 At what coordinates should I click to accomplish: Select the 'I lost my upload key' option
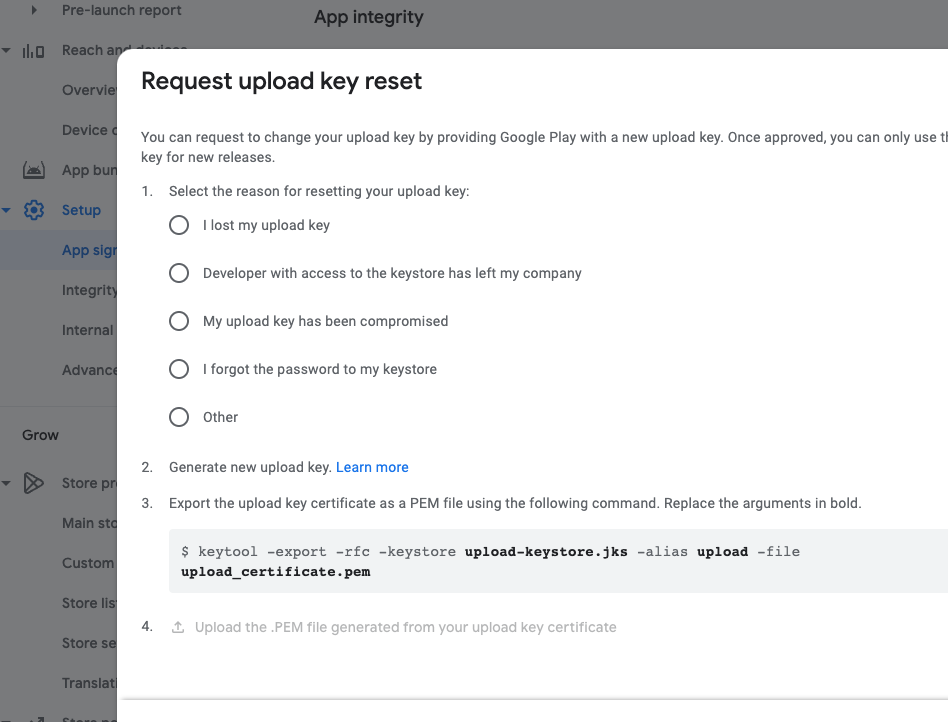pyautogui.click(x=178, y=224)
